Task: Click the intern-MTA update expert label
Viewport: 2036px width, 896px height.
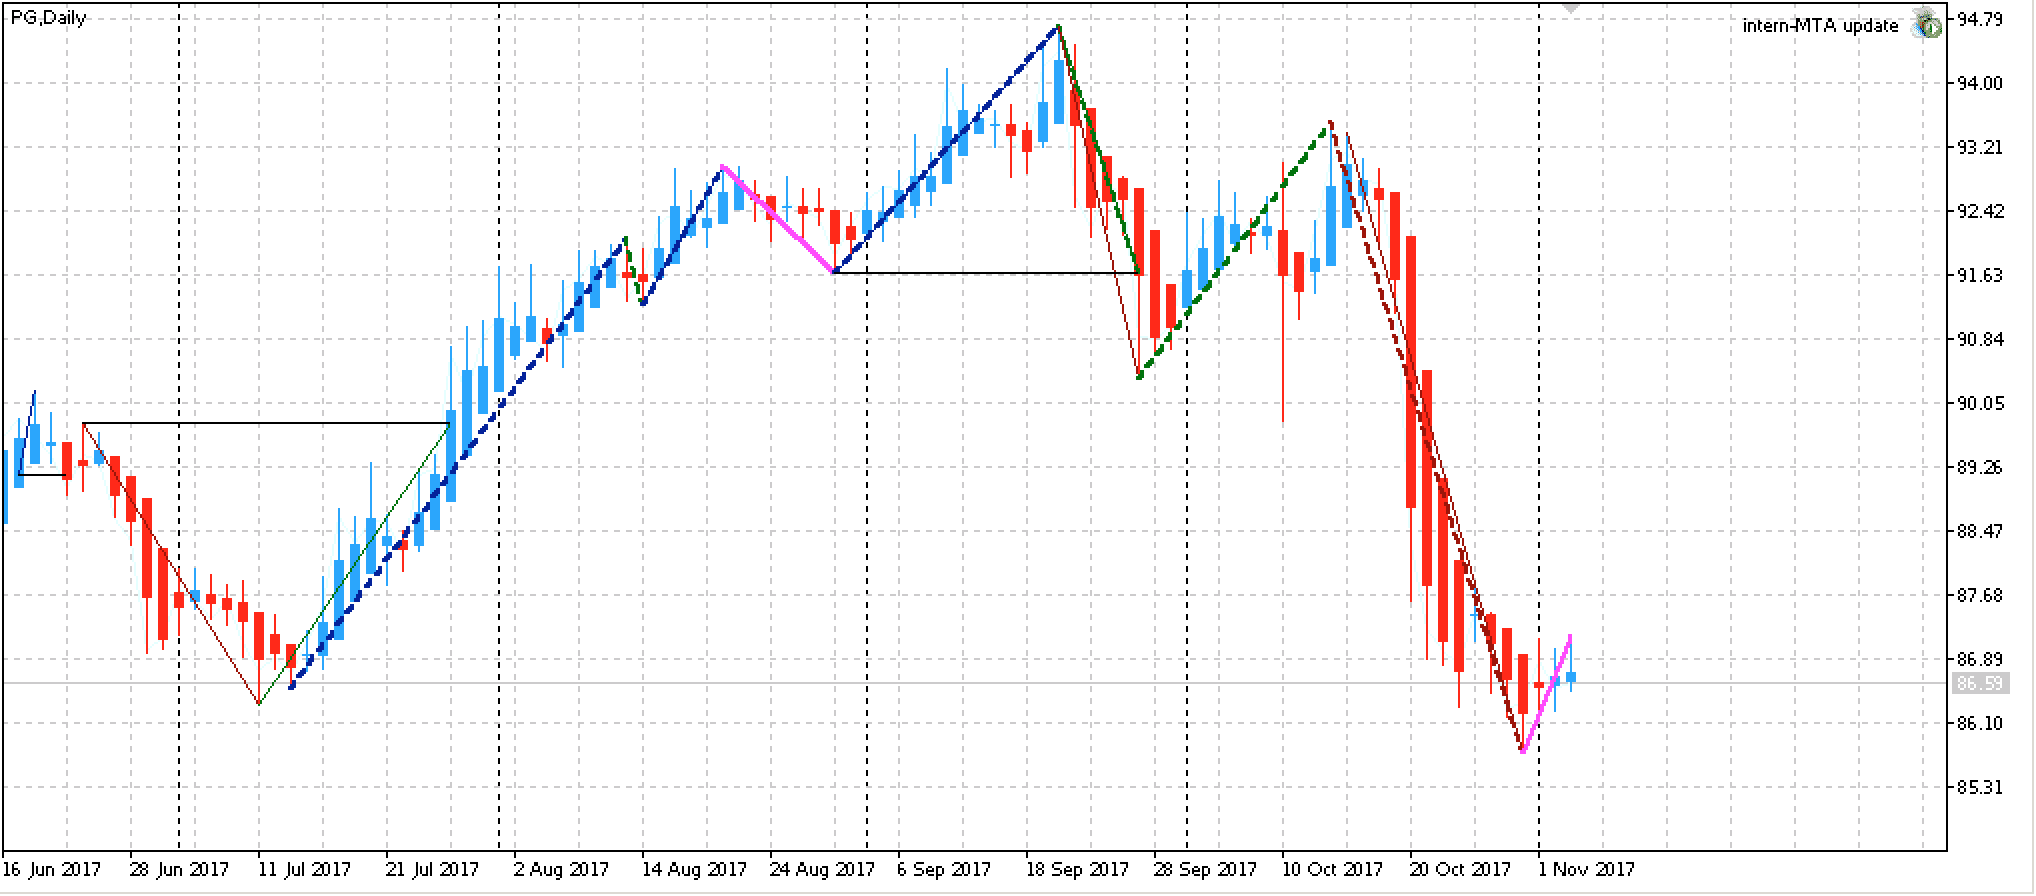Action: [1820, 26]
